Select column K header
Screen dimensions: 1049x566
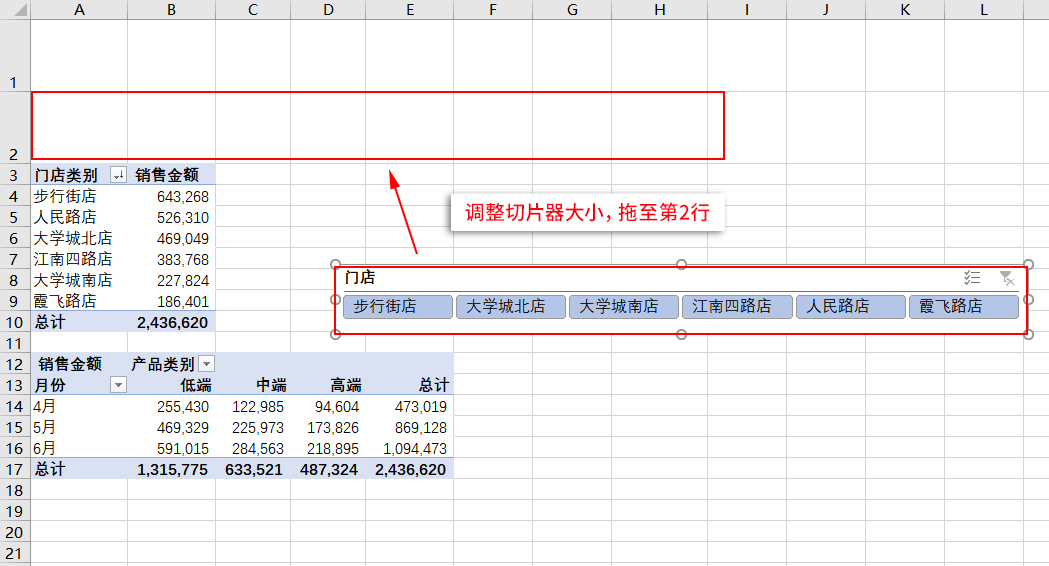coord(905,9)
